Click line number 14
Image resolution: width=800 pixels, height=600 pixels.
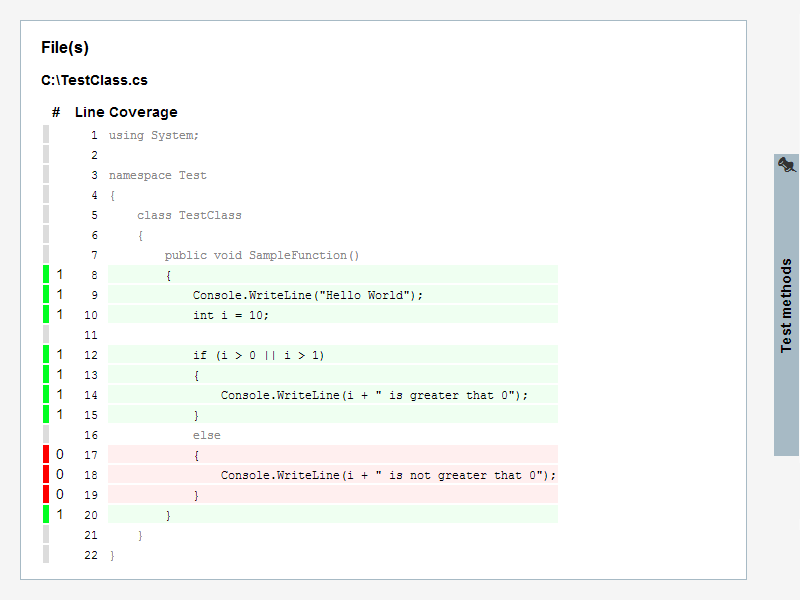pos(91,395)
